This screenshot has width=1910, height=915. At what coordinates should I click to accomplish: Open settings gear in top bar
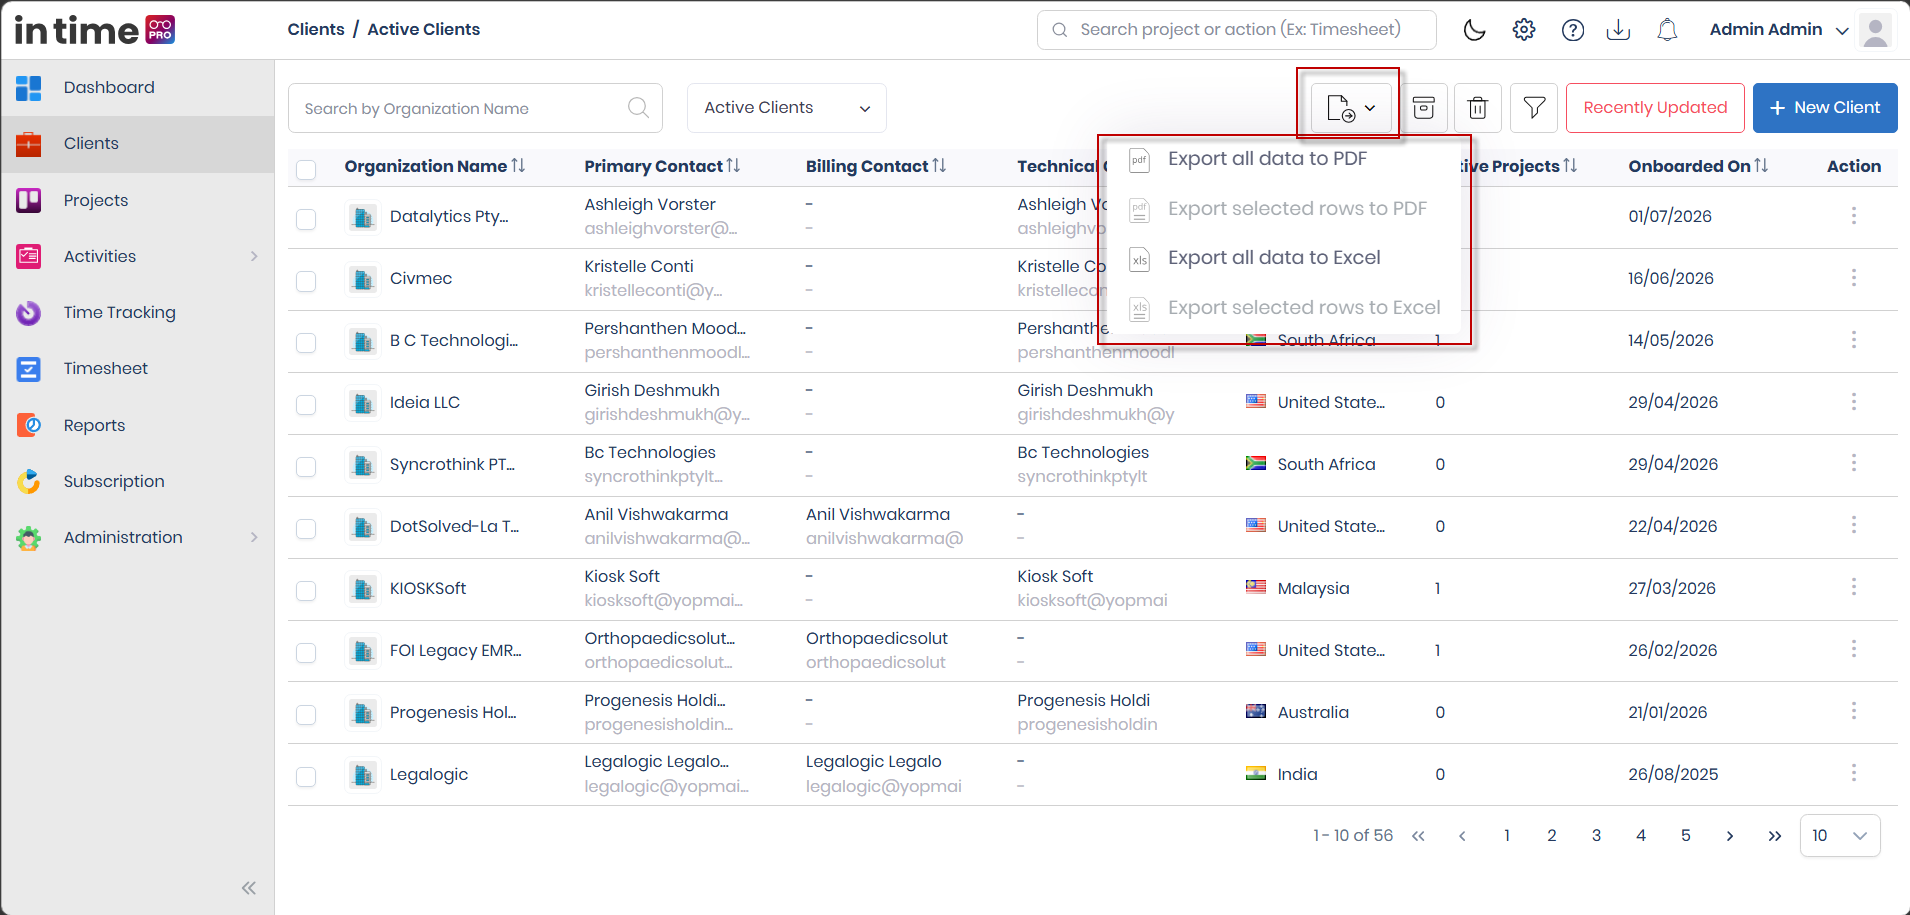click(1524, 30)
